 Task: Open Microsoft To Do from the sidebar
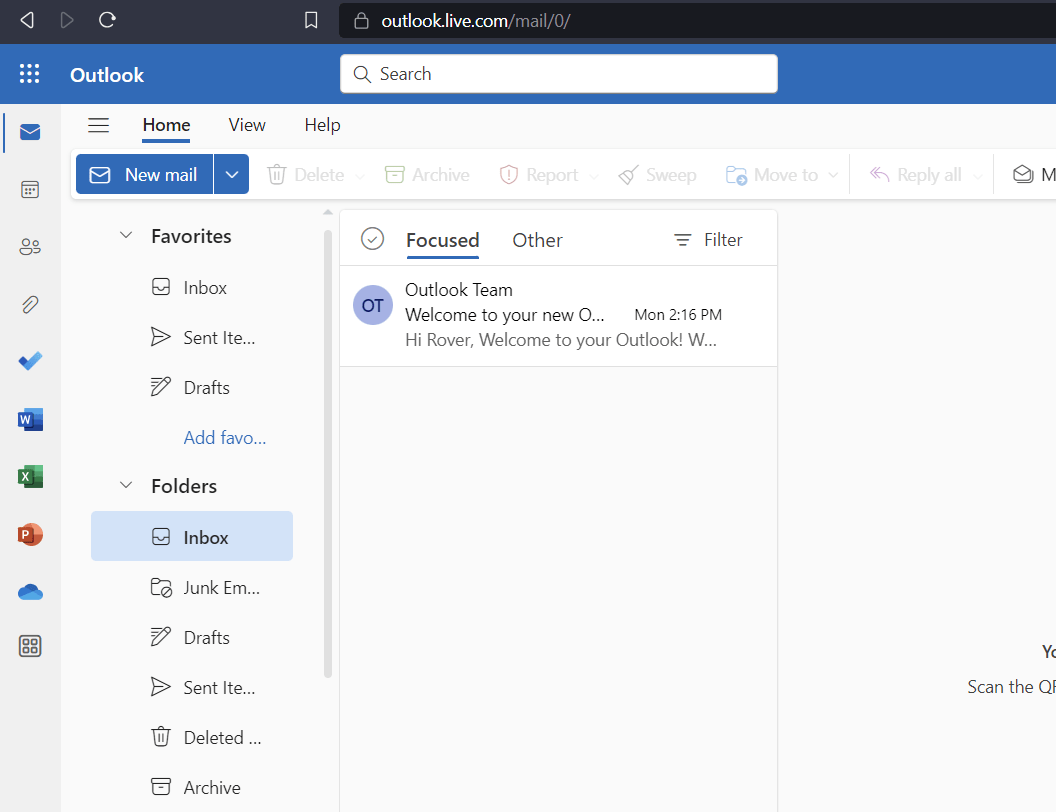tap(30, 361)
